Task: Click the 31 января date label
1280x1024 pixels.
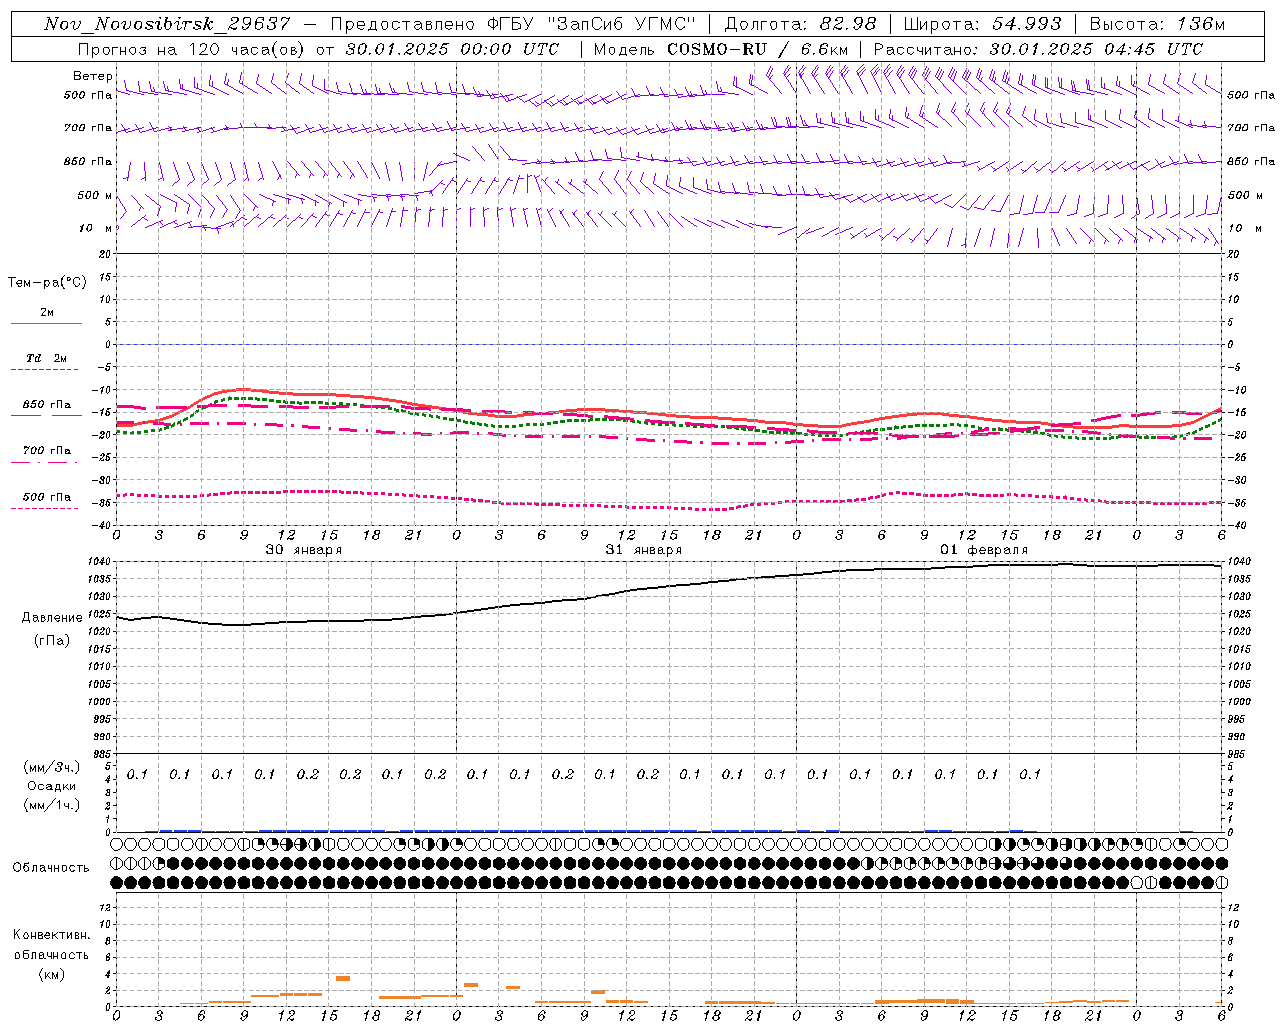Action: click(x=643, y=550)
